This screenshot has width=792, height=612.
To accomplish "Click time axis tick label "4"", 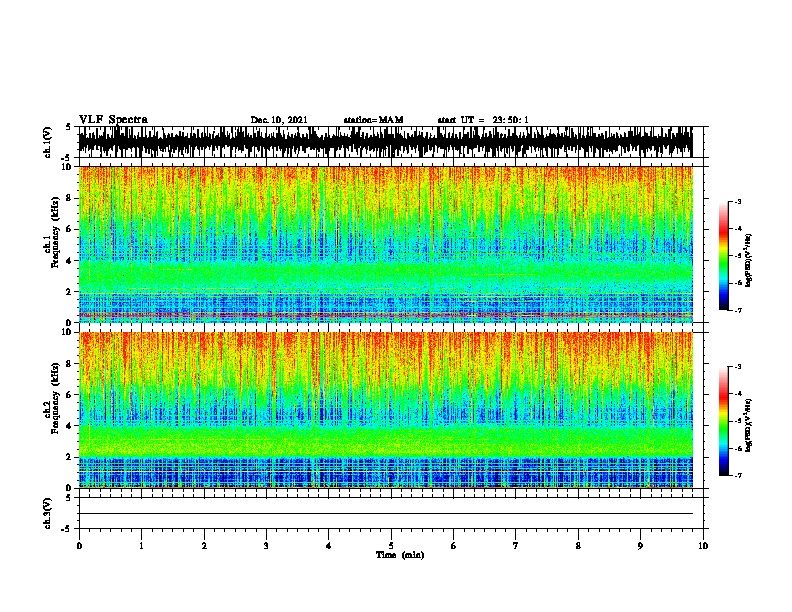I will (x=329, y=546).
